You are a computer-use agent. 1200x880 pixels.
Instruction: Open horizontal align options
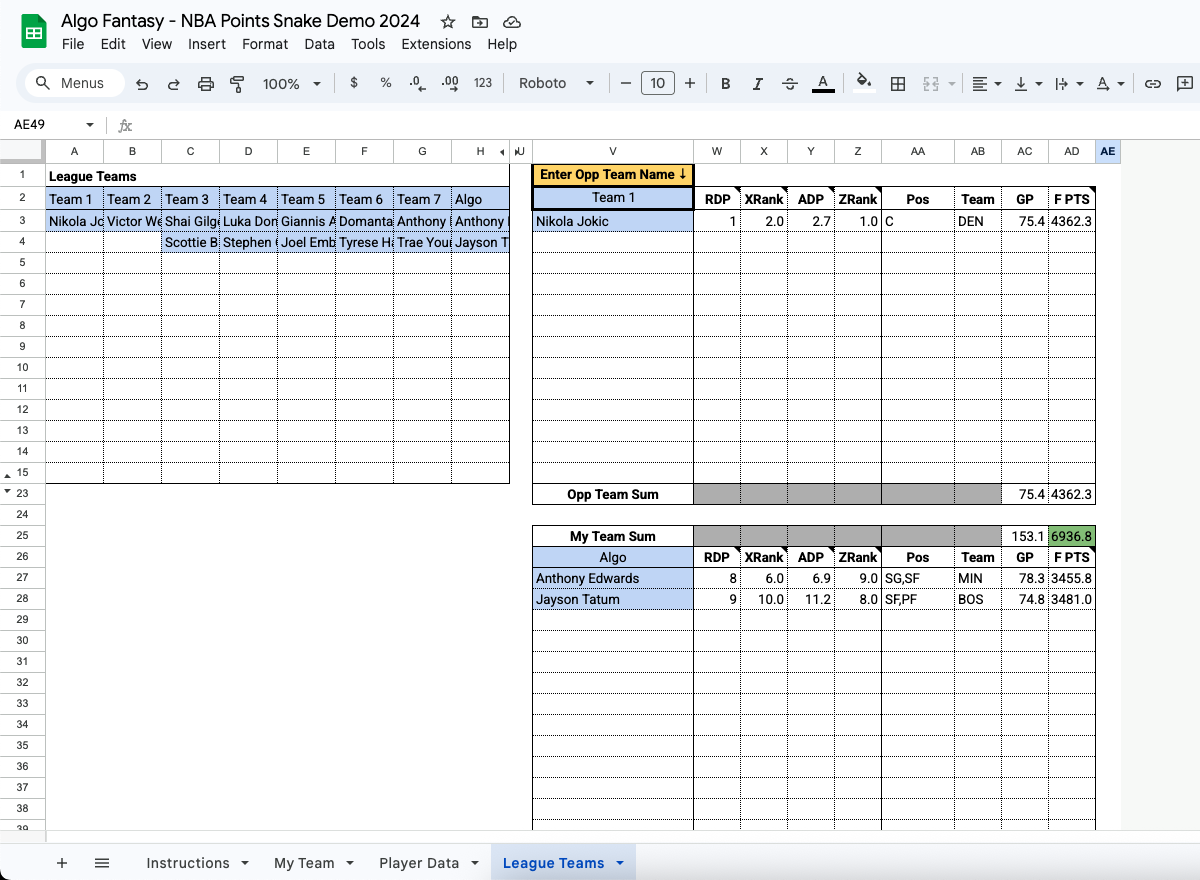[987, 84]
